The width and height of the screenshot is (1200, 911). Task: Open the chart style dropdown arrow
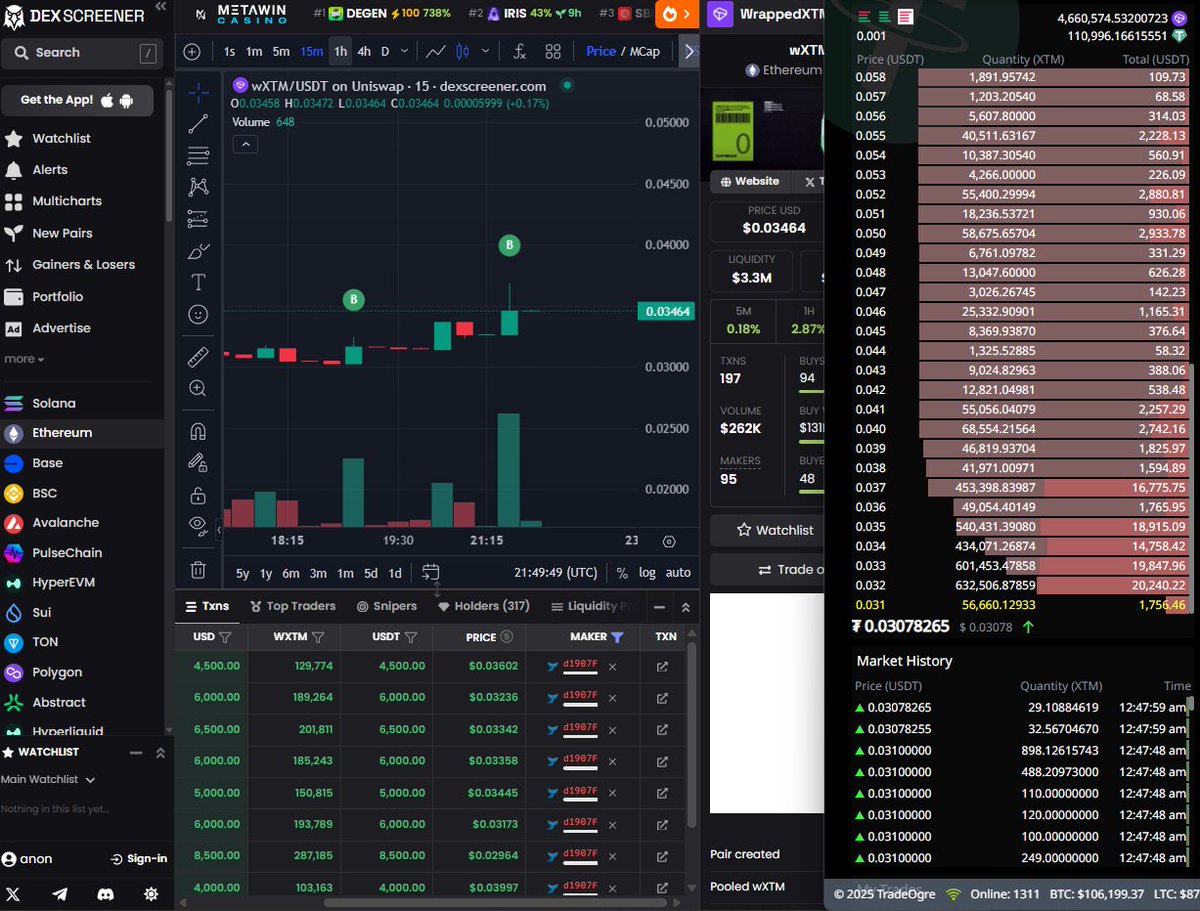pyautogui.click(x=486, y=51)
